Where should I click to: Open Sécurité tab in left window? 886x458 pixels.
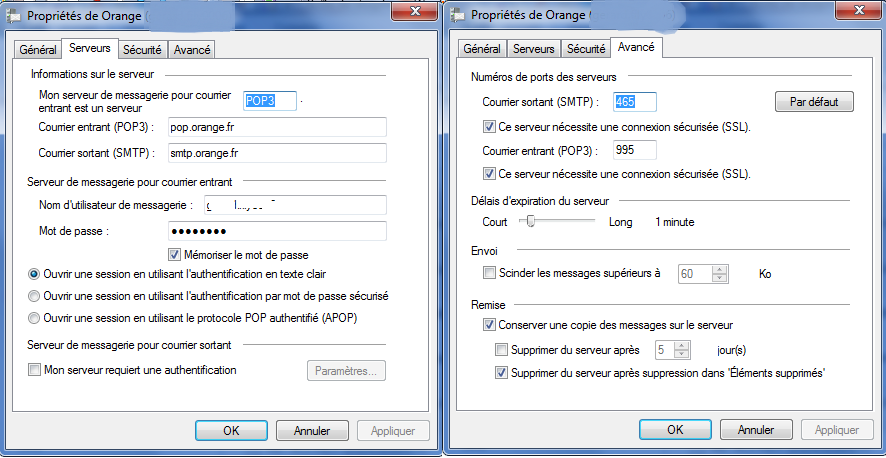(x=142, y=49)
